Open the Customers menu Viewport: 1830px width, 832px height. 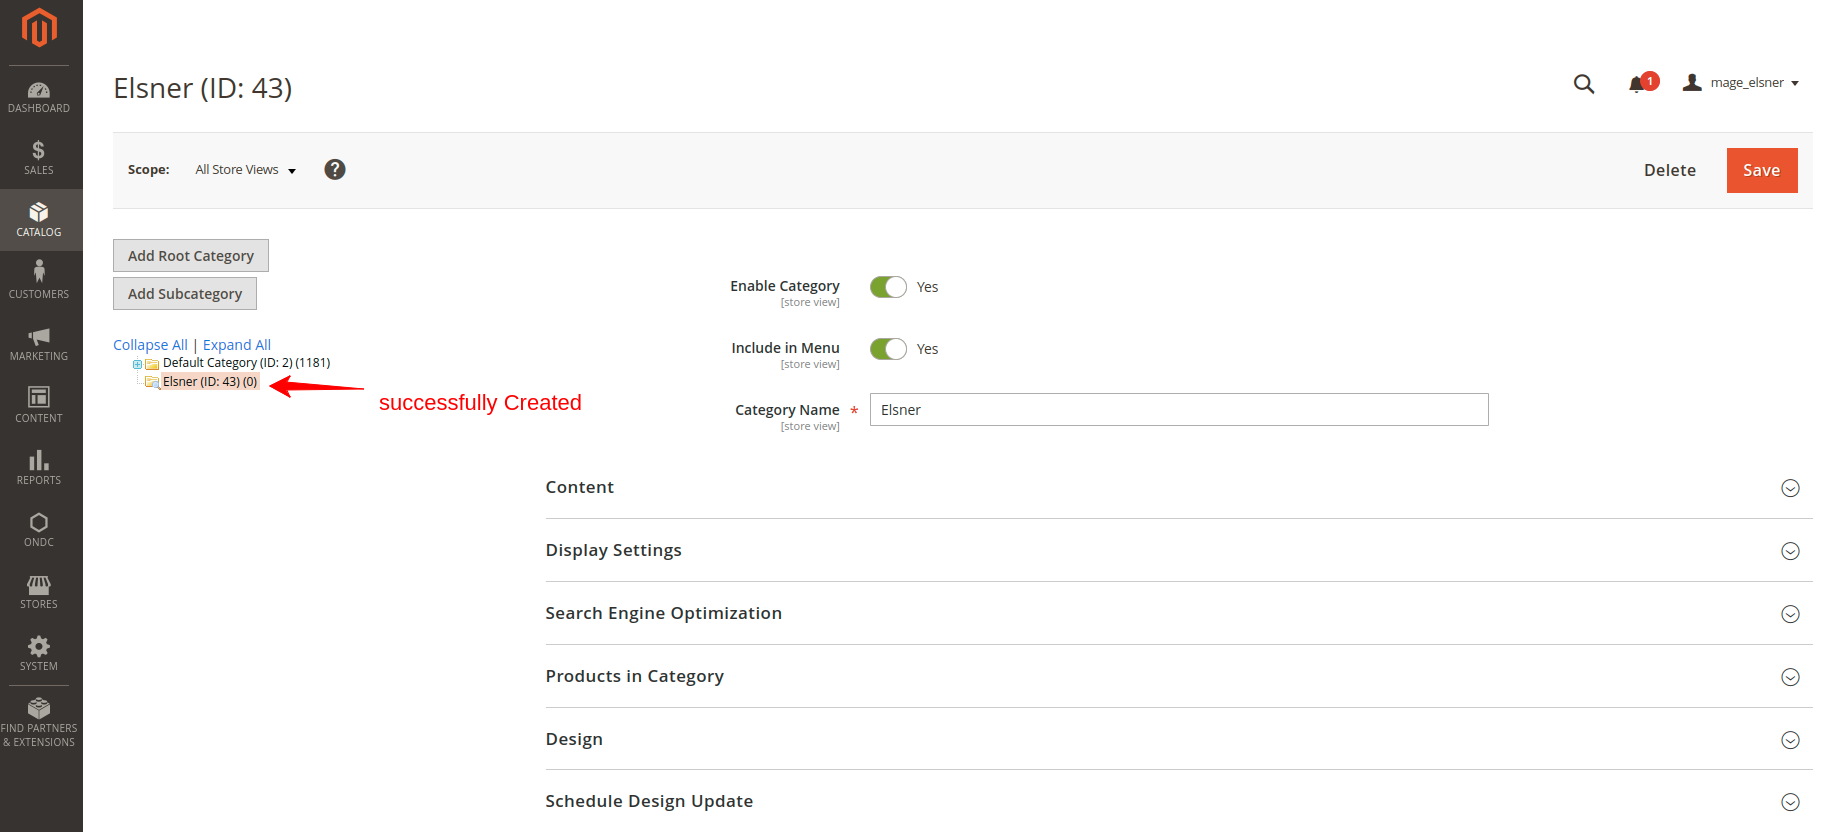39,282
